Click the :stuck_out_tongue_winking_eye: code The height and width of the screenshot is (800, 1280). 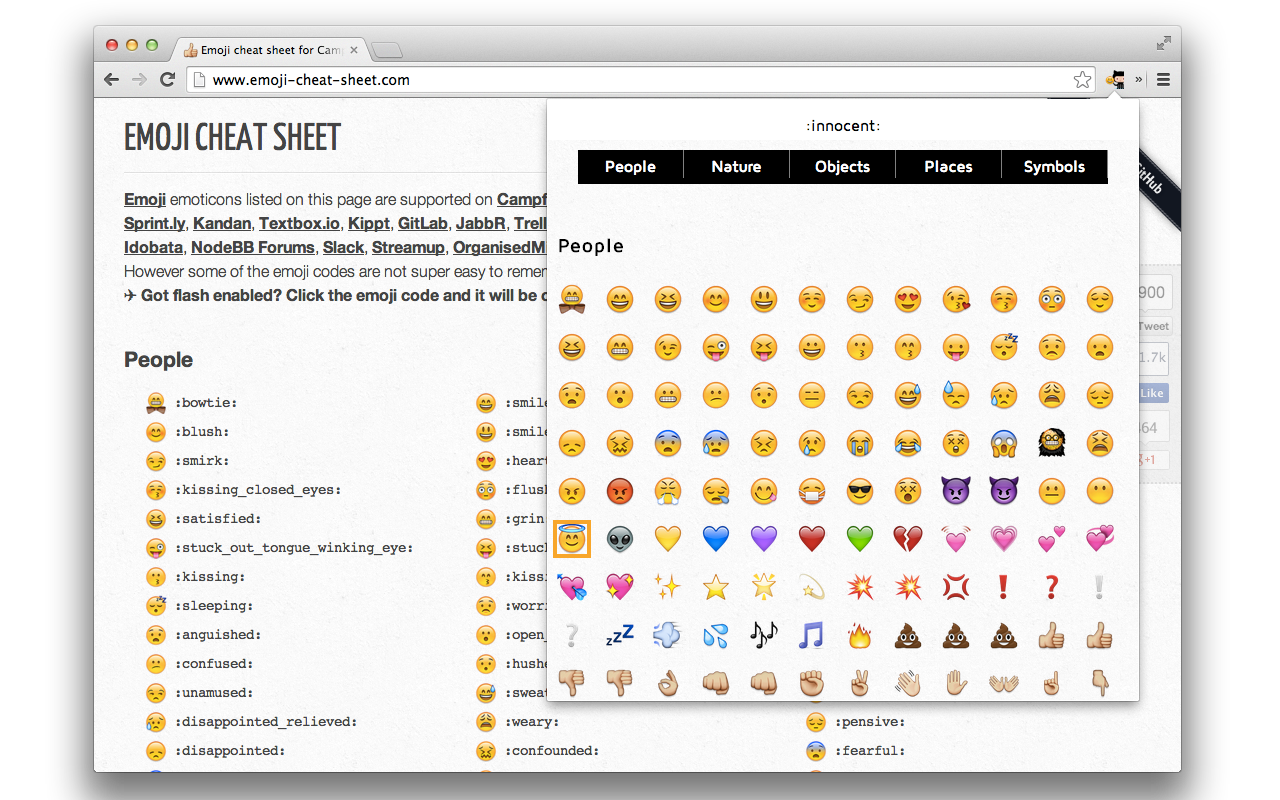[x=294, y=548]
